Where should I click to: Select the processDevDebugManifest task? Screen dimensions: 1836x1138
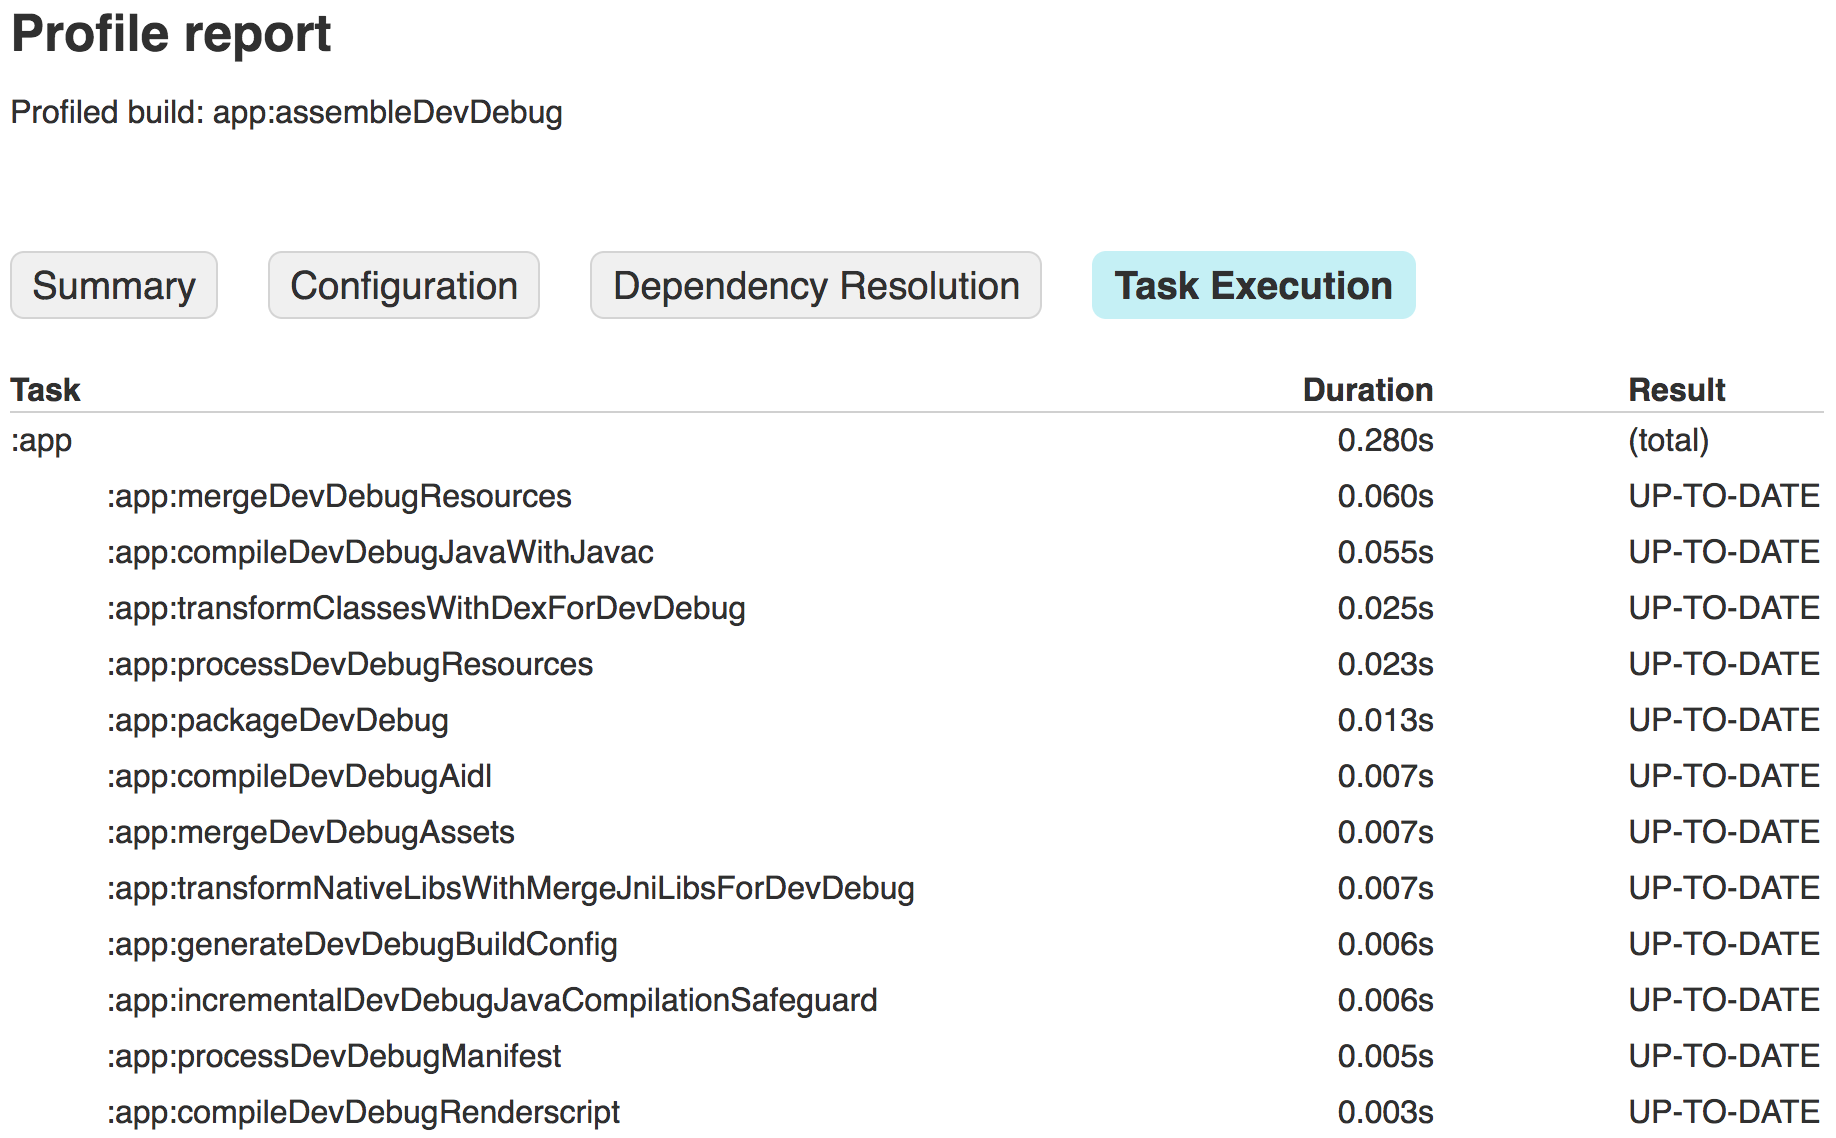click(x=334, y=1057)
